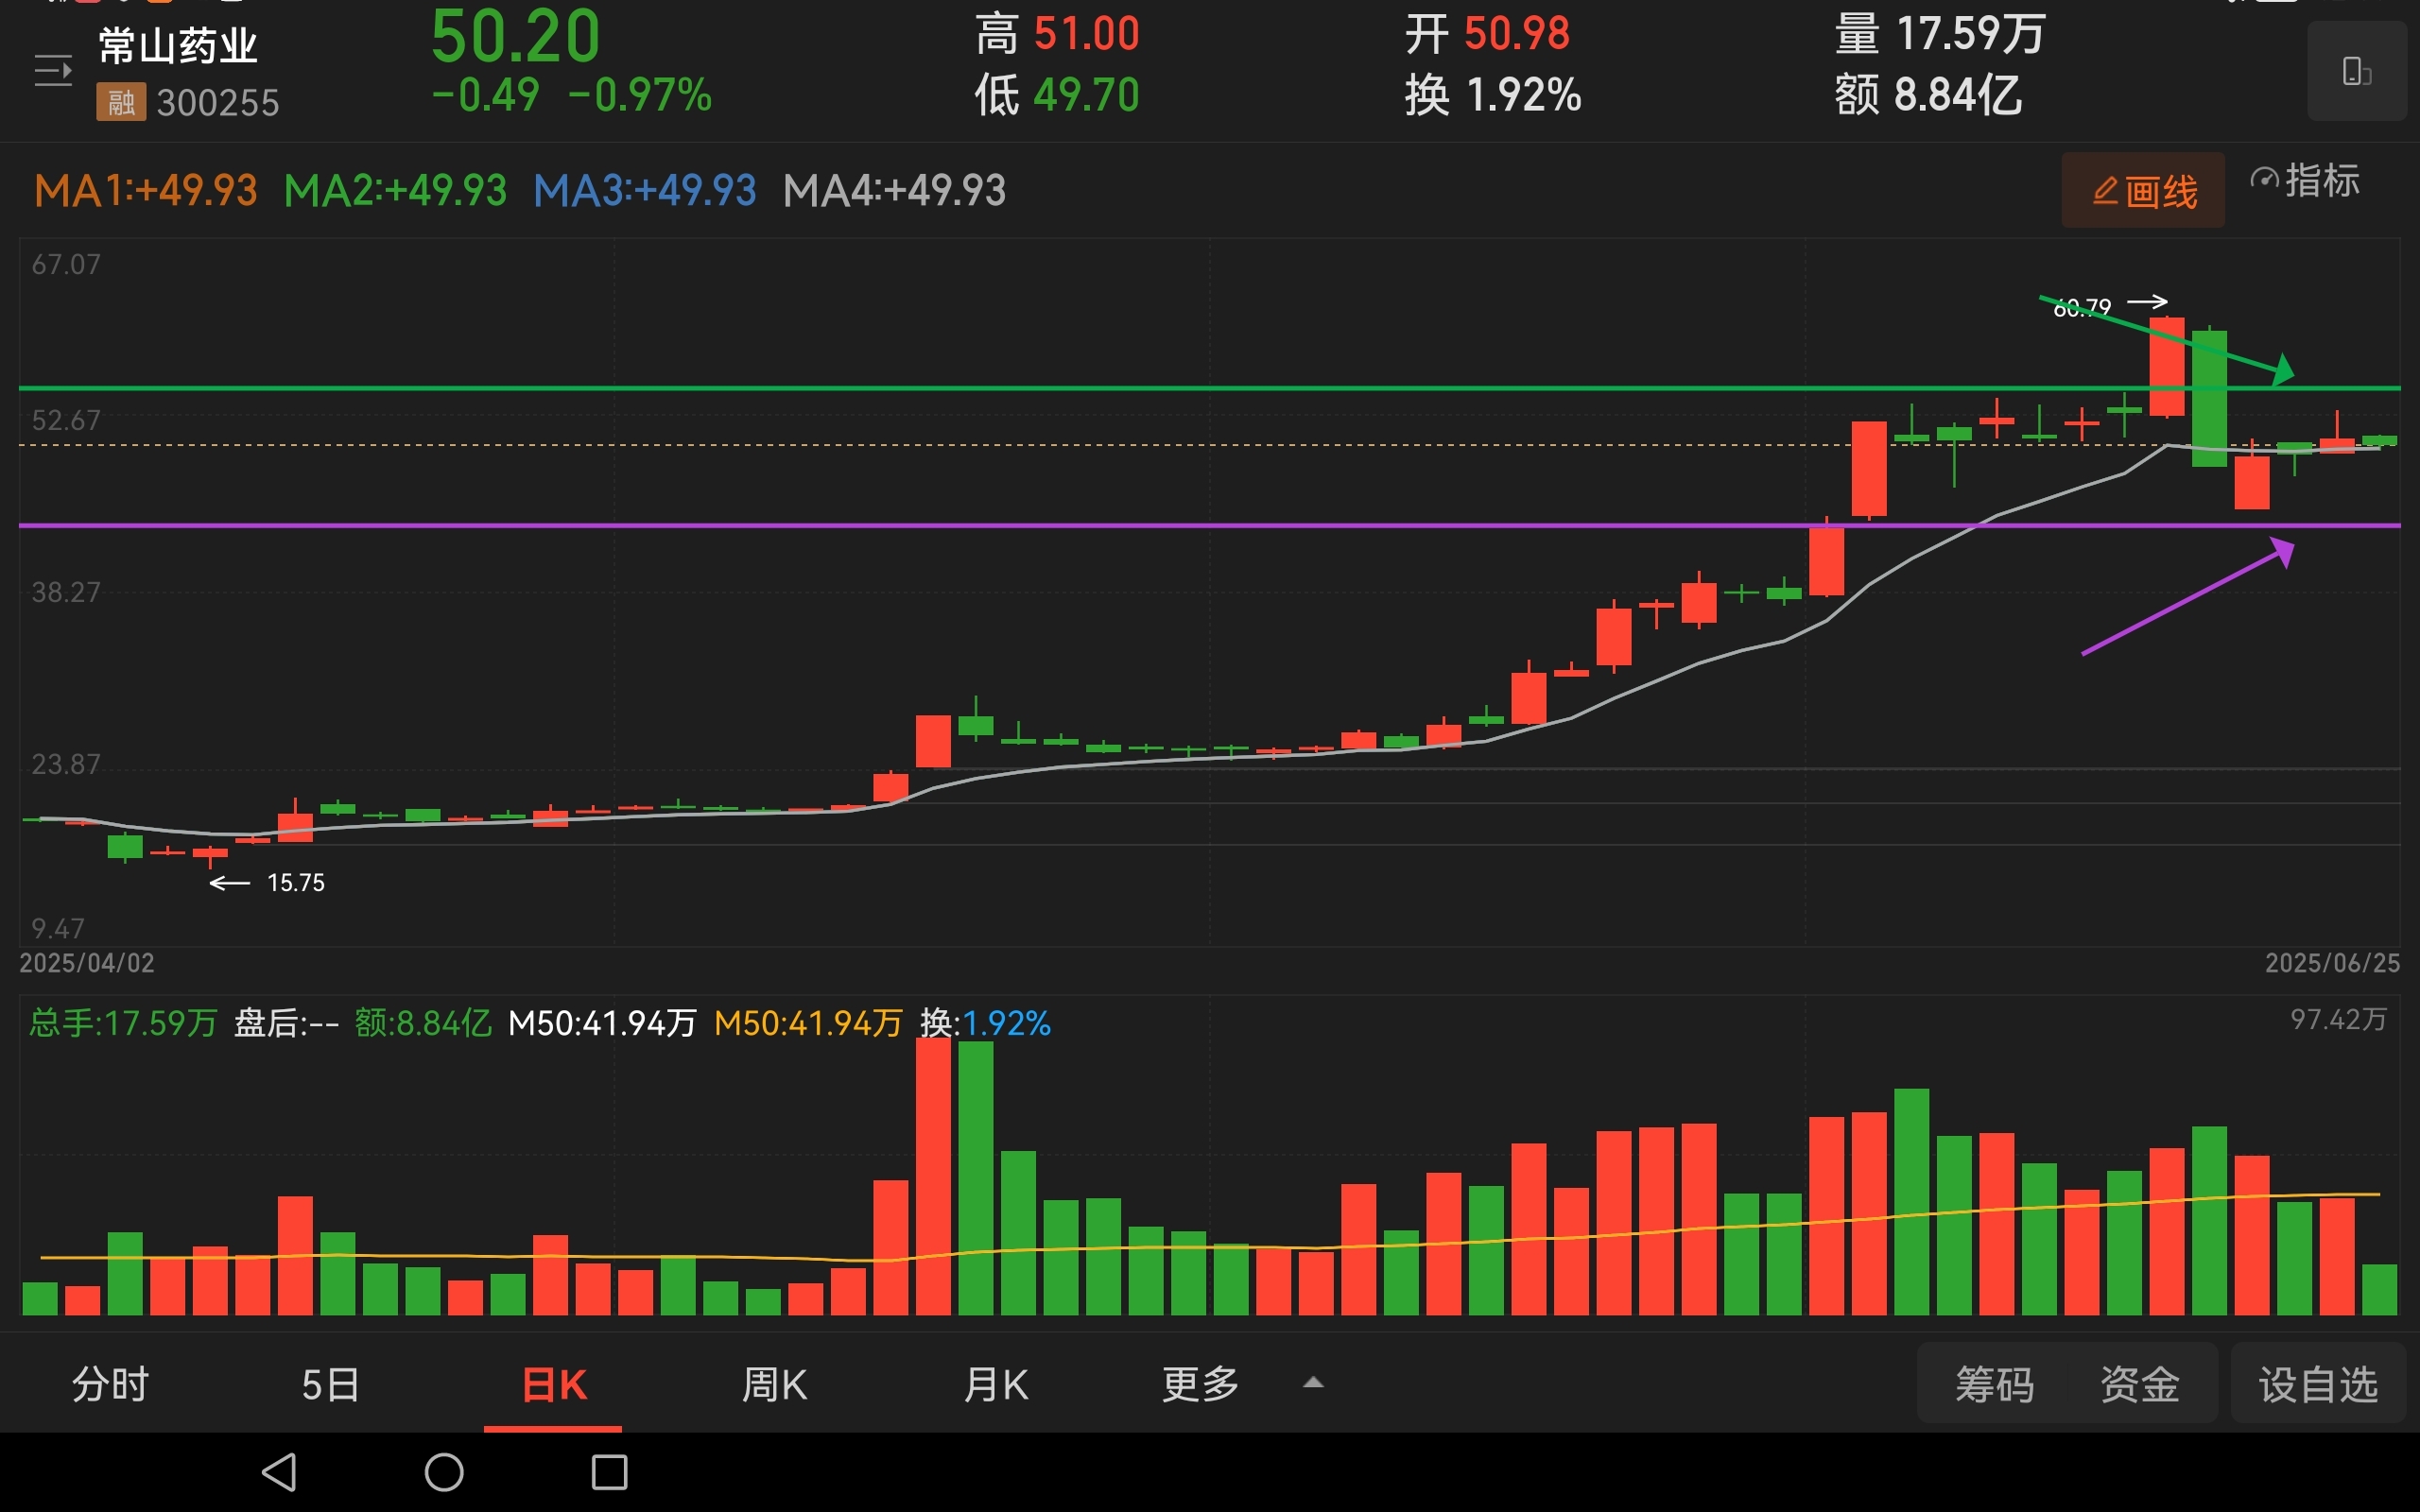This screenshot has width=2420, height=1512.
Task: Open the 指标 indicator settings
Action: click(x=2304, y=181)
